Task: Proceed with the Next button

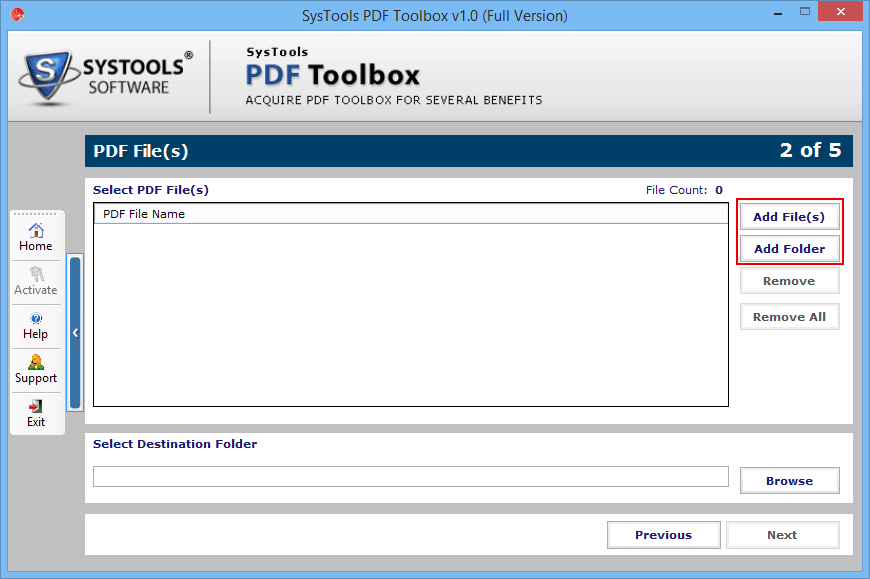Action: coord(782,535)
